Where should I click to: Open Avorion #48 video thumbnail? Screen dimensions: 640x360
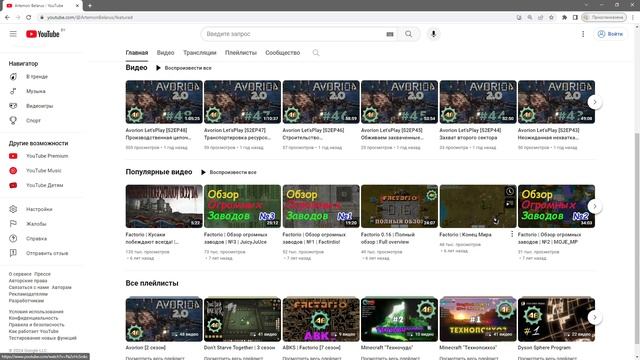coord(164,102)
